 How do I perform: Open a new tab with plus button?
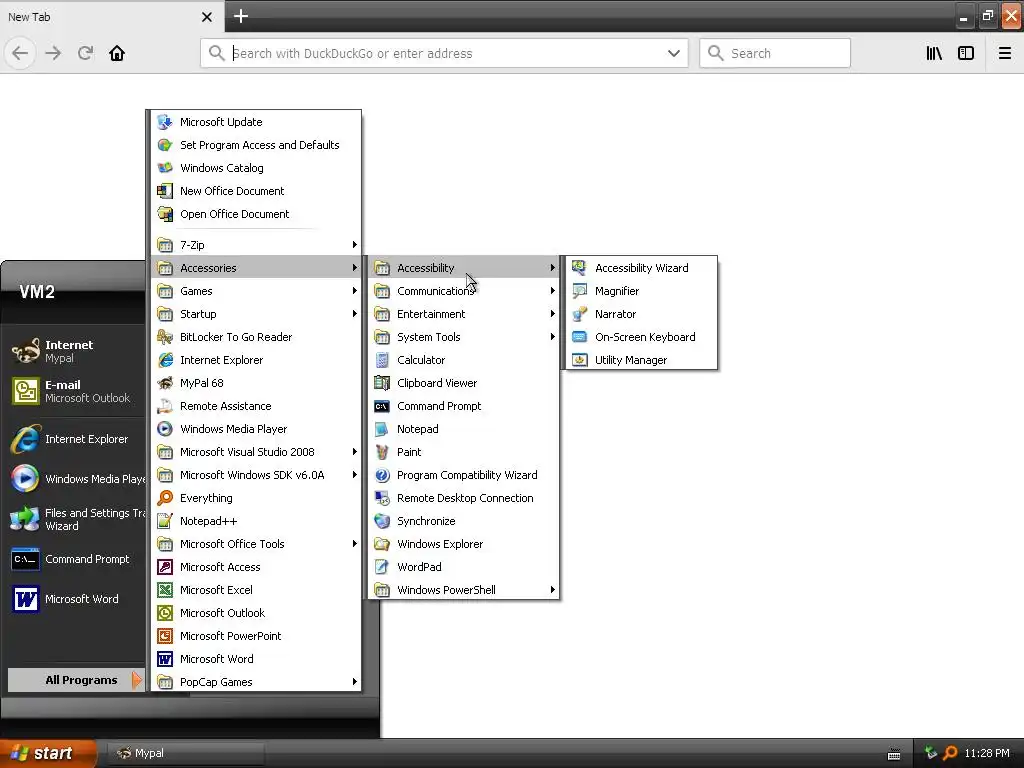point(241,16)
